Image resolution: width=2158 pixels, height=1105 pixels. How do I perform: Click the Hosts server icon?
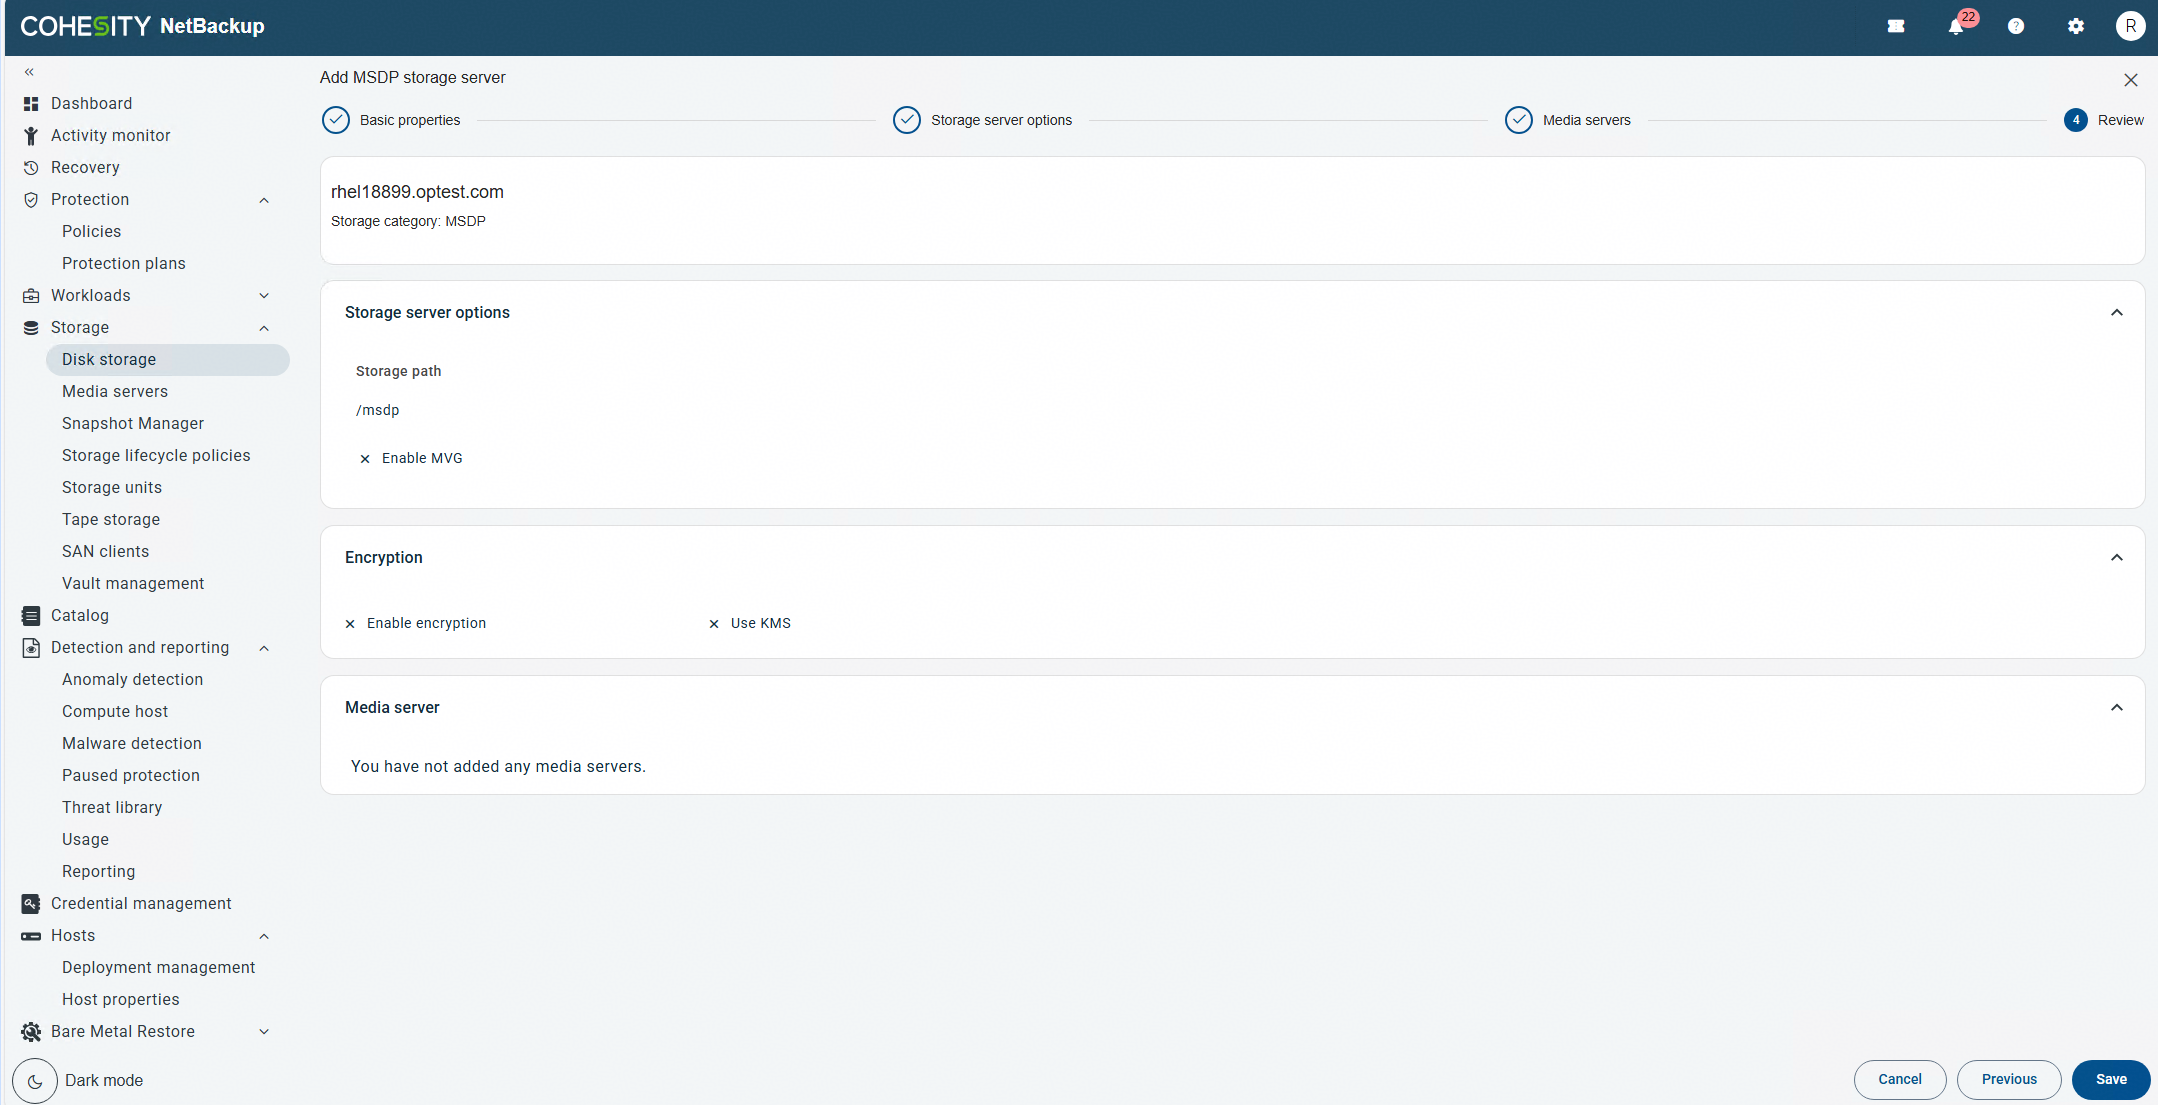(x=31, y=936)
